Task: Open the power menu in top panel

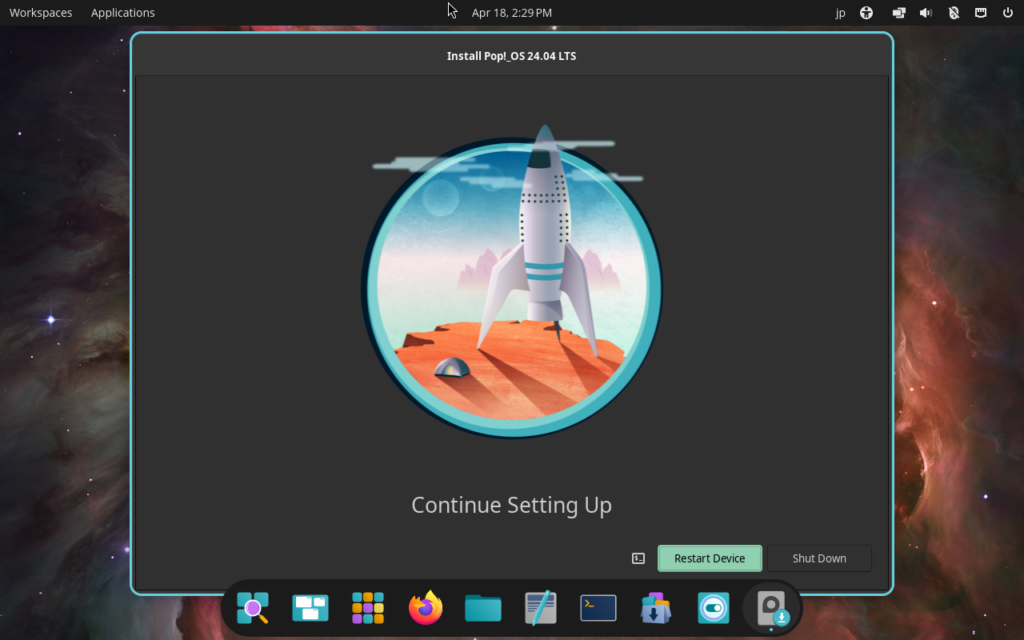Action: click(x=1008, y=13)
